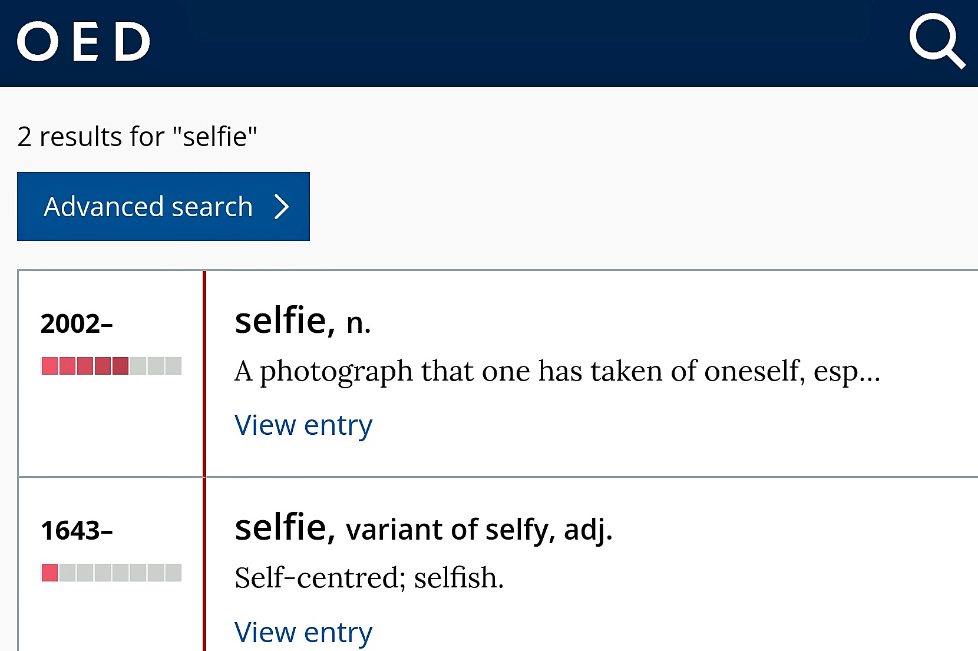Image resolution: width=978 pixels, height=651 pixels.
Task: Click the frequency band under 1643–
Action: point(111,573)
